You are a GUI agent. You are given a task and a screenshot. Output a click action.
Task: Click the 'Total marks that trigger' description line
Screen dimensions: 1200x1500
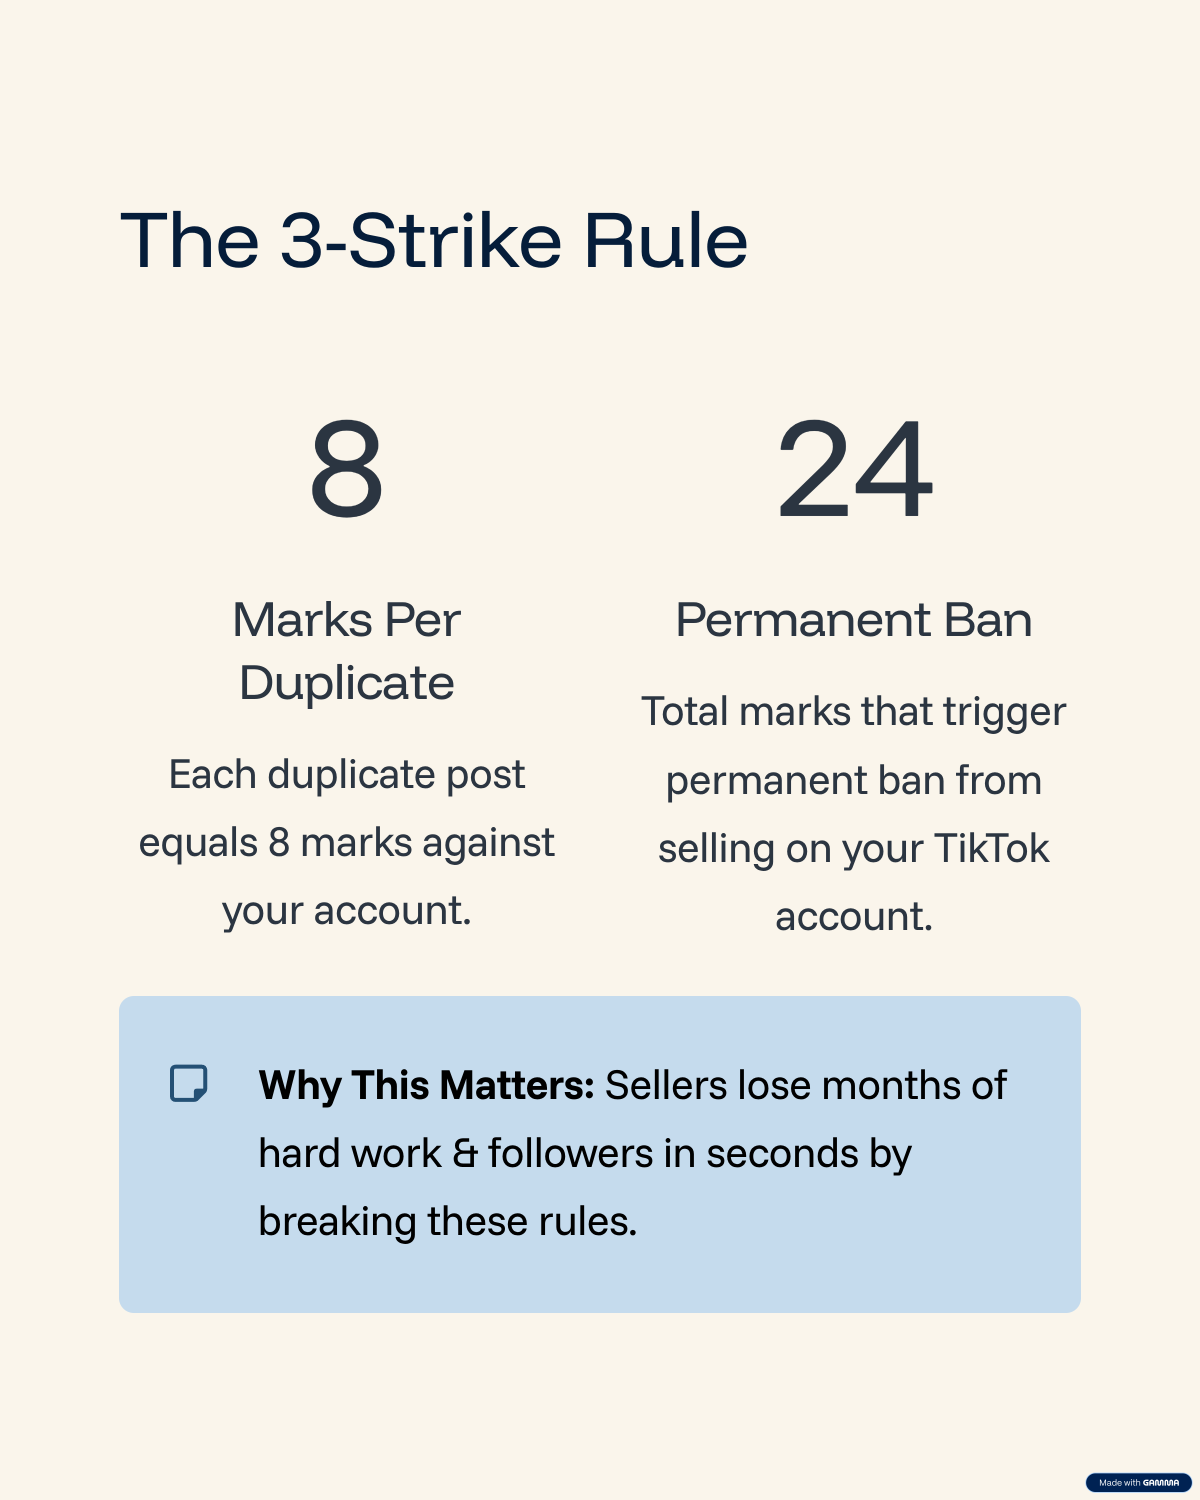[854, 712]
